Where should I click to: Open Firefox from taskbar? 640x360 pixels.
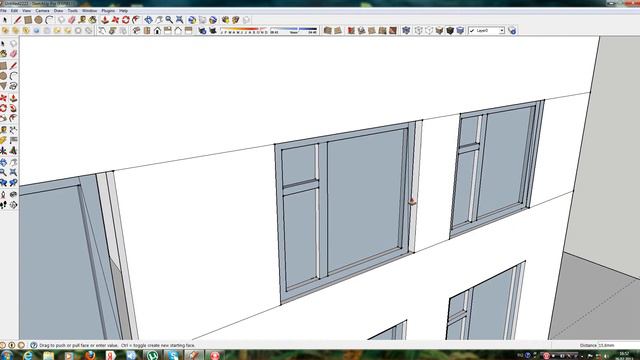pyautogui.click(x=90, y=355)
